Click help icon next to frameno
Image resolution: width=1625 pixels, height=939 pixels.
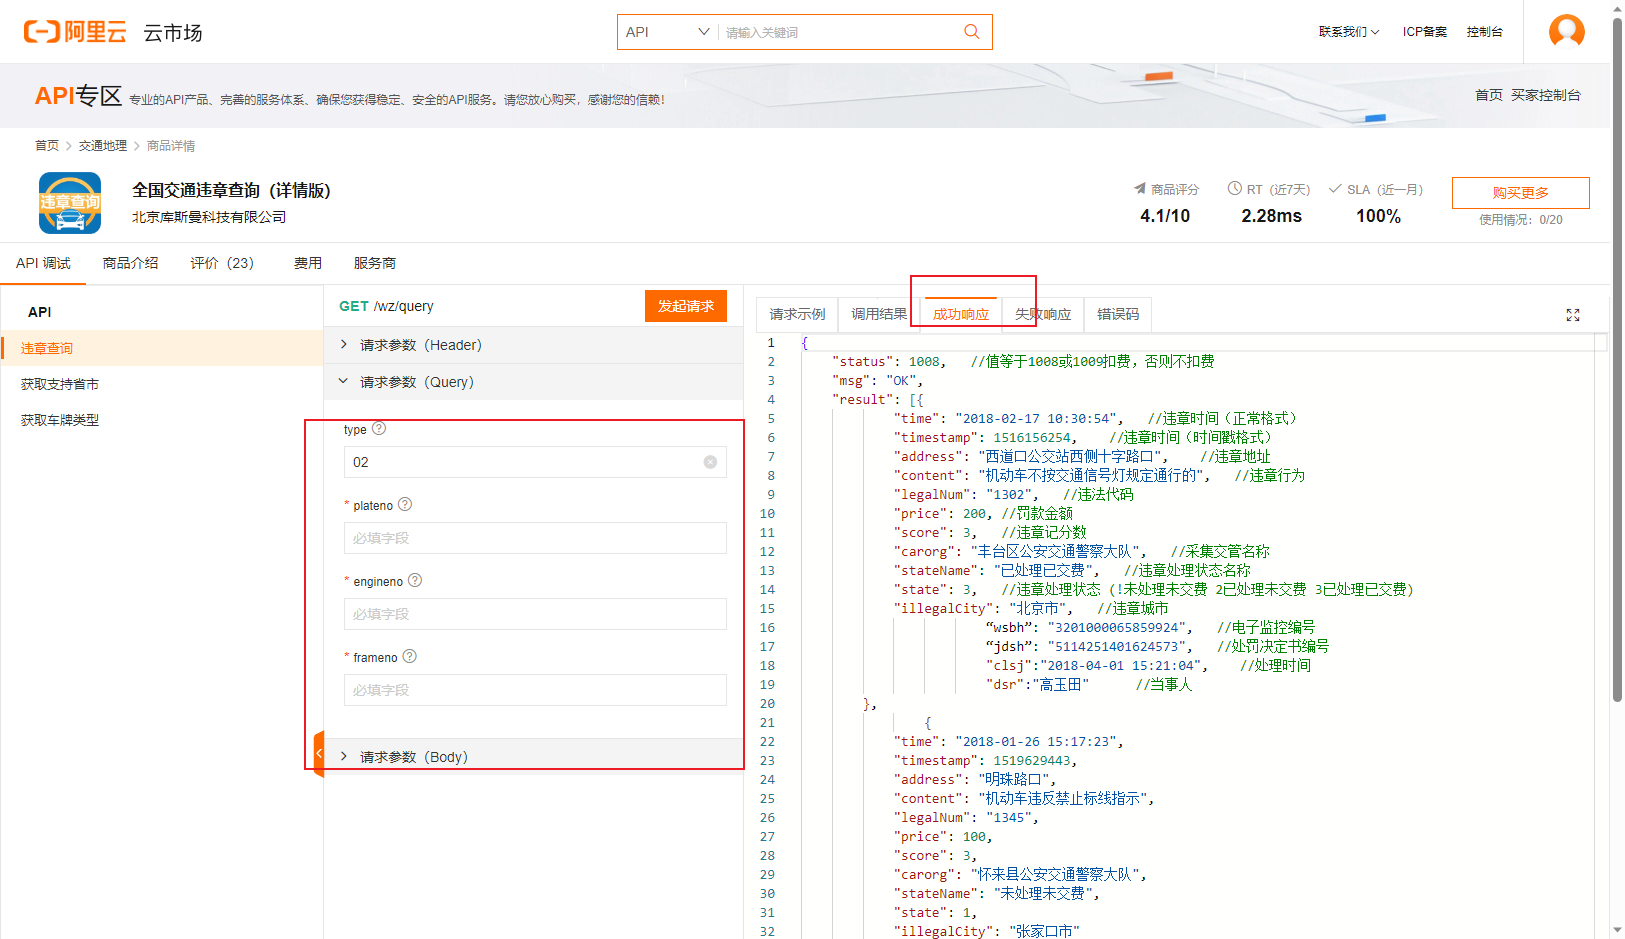pyautogui.click(x=410, y=657)
